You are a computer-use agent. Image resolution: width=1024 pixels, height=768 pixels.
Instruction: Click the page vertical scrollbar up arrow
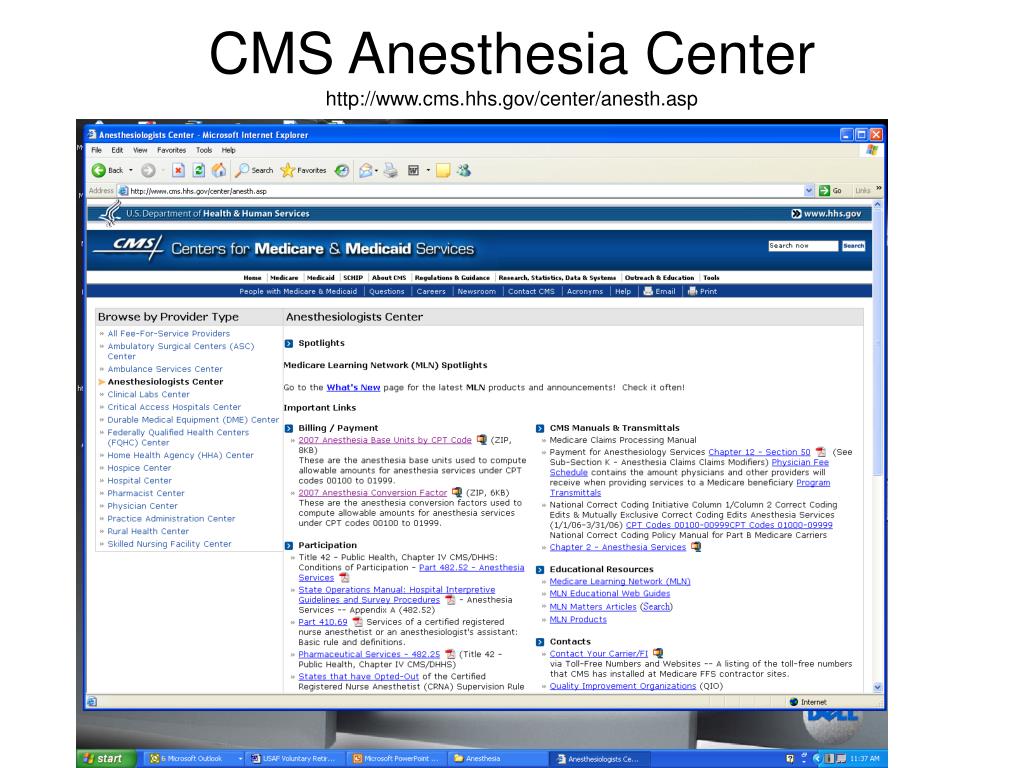pos(878,204)
